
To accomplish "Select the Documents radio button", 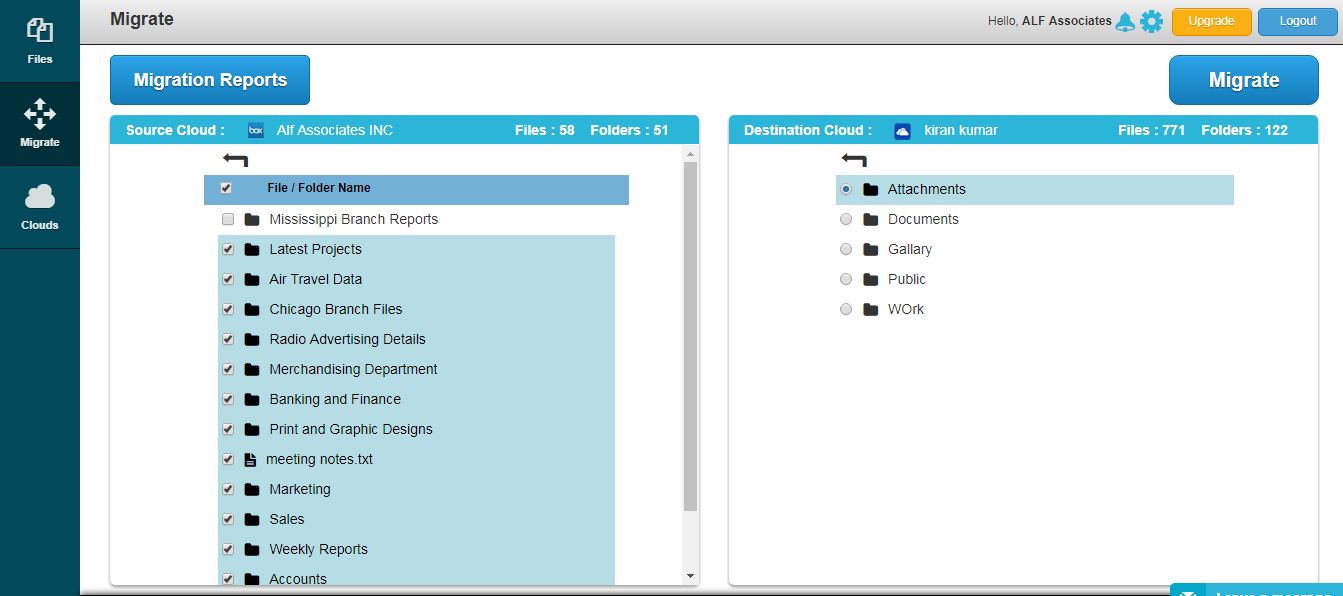I will coord(846,220).
